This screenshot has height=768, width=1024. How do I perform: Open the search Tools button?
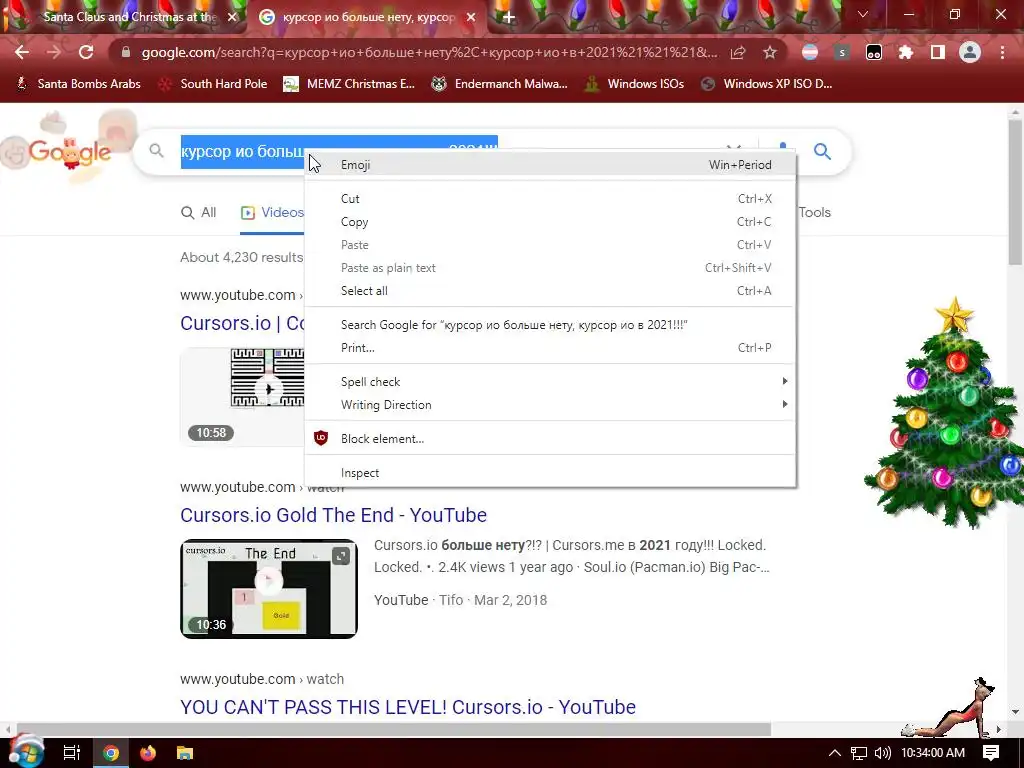814,212
